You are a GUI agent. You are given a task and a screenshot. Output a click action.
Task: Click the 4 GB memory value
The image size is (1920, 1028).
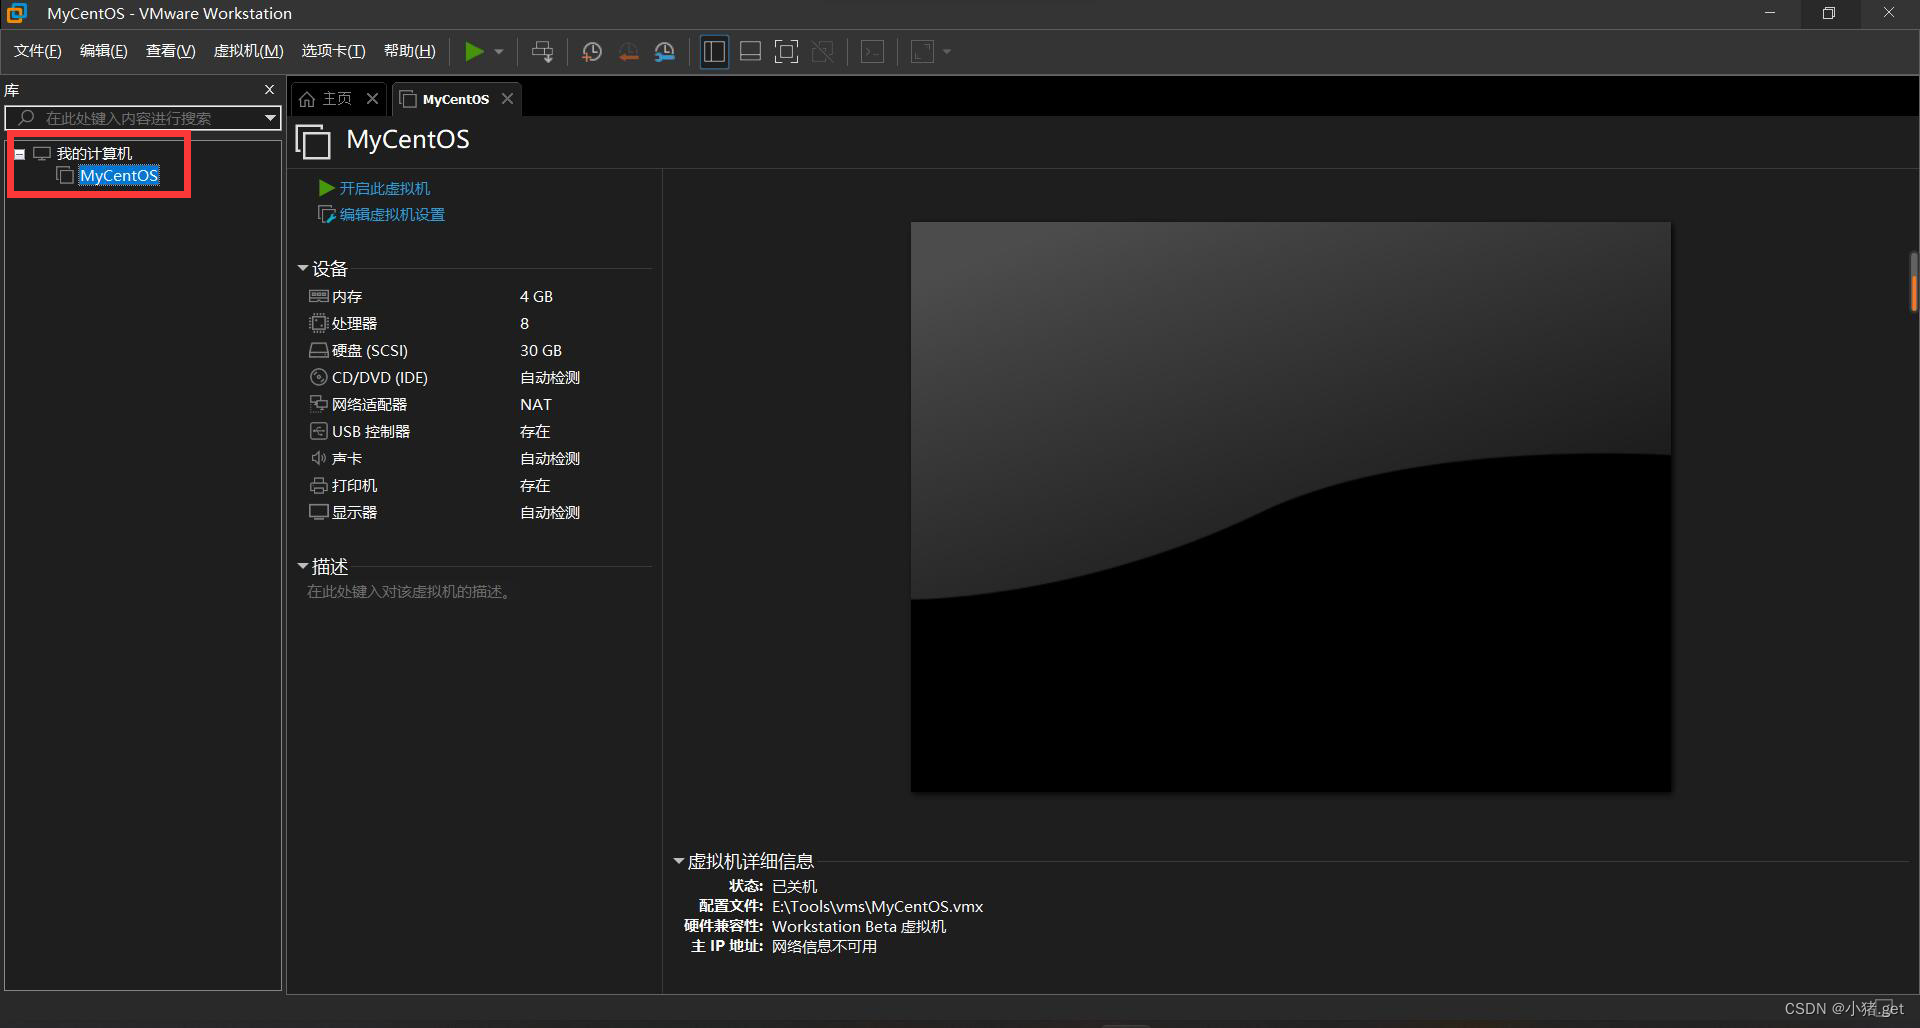(536, 297)
